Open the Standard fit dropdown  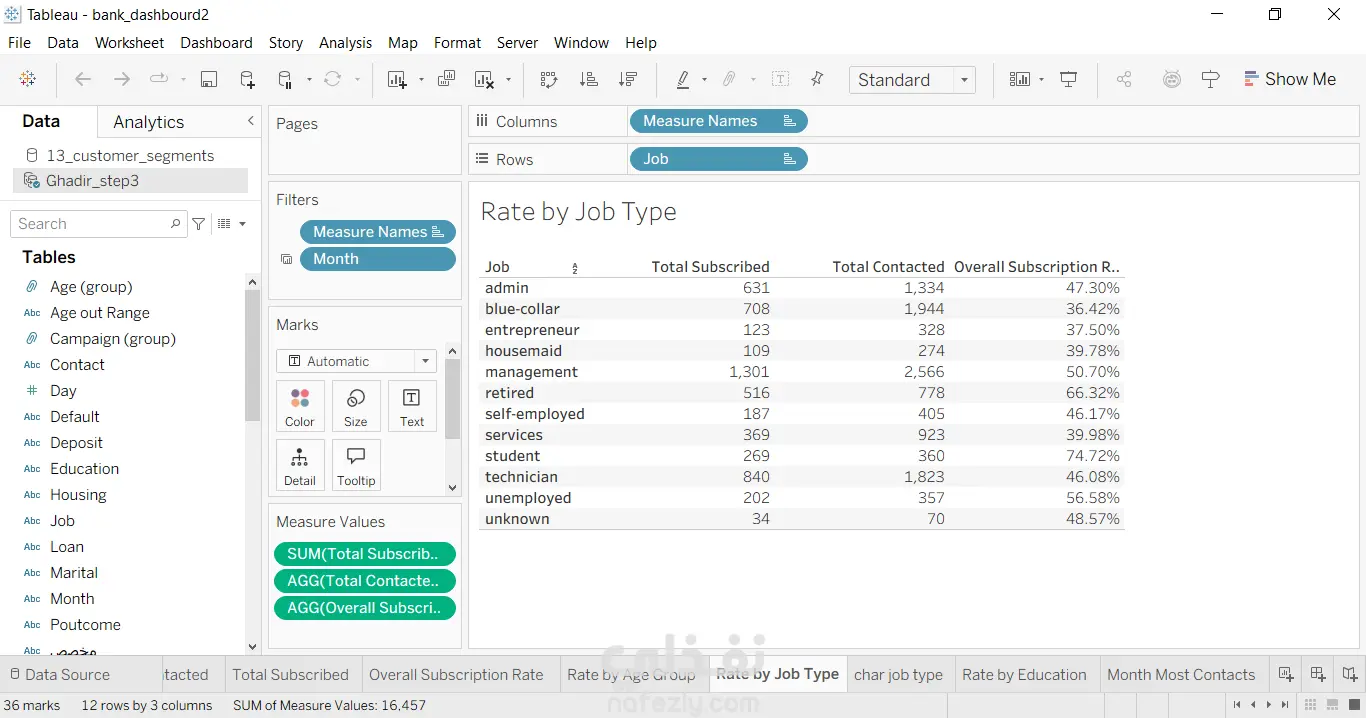(912, 80)
